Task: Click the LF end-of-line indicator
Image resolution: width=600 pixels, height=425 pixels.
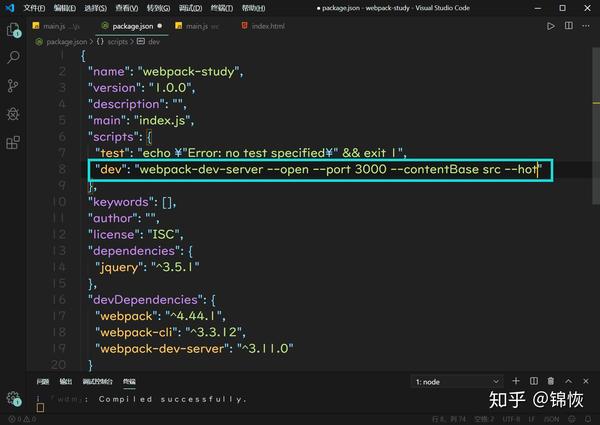Action: [x=532, y=419]
